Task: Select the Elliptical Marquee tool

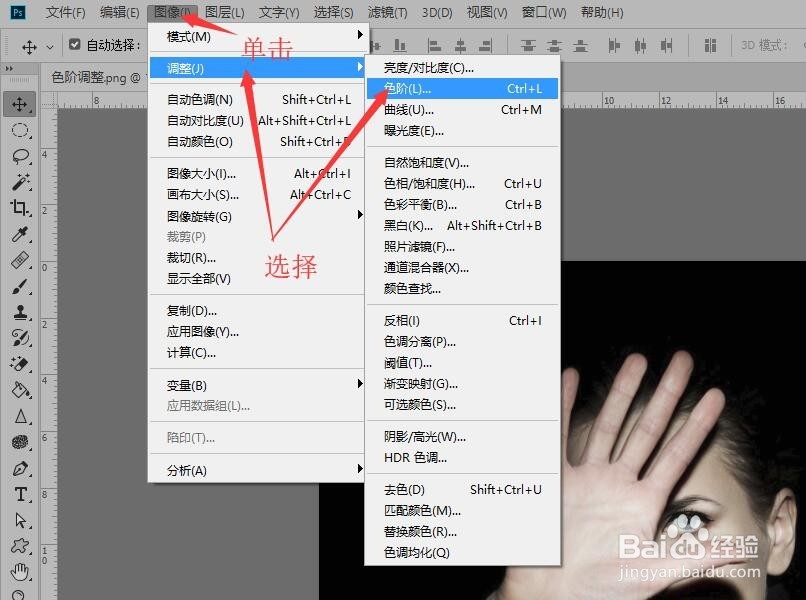Action: pos(20,130)
